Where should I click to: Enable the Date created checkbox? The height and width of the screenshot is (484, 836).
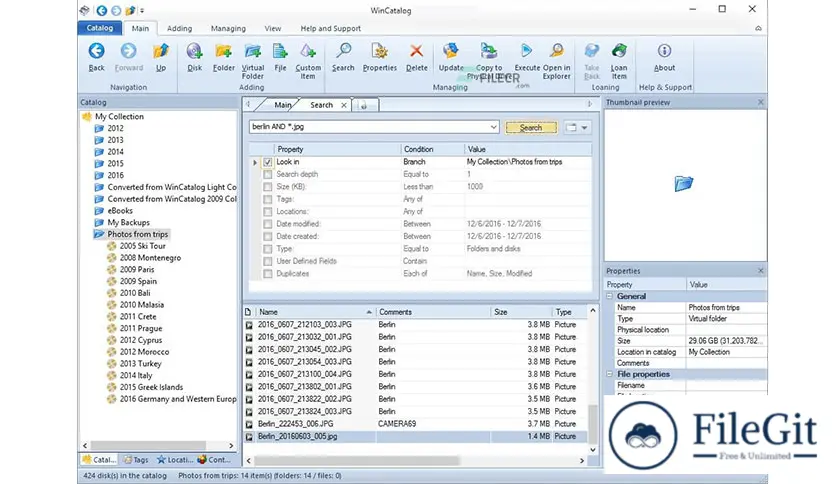(x=268, y=236)
